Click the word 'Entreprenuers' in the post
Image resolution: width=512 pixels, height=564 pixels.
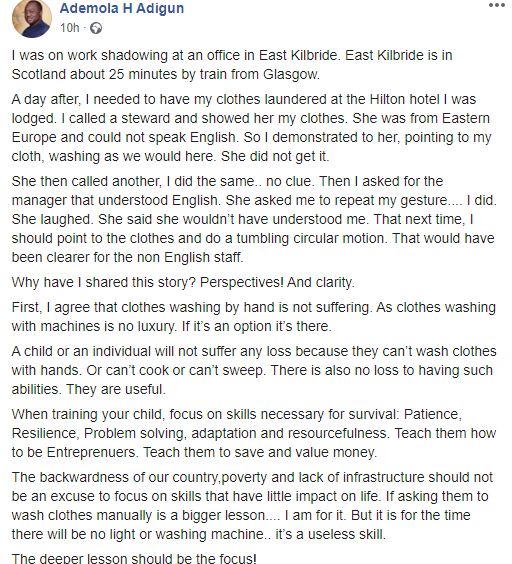point(92,452)
